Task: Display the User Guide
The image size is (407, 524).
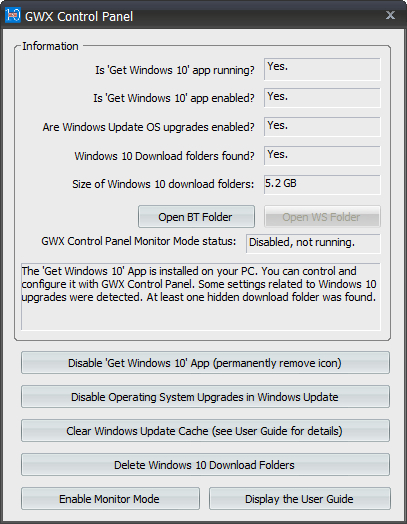Action: tap(300, 499)
